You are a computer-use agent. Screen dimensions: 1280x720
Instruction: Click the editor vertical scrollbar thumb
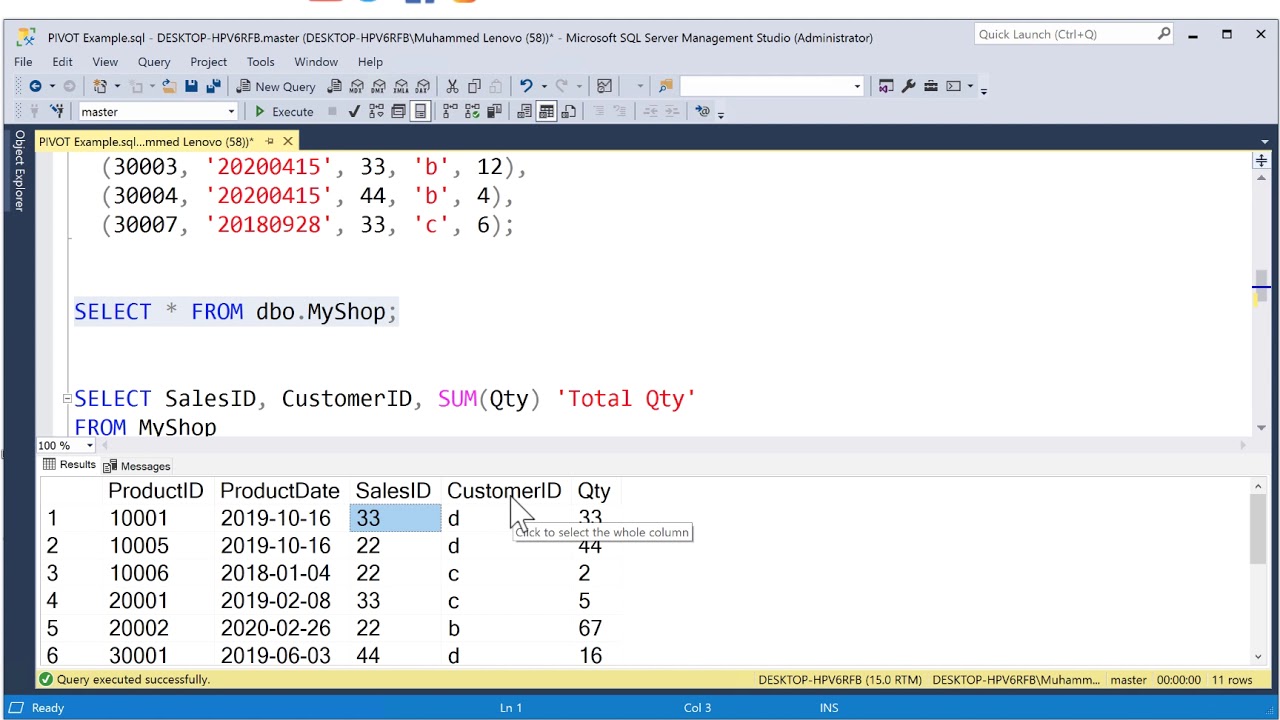tap(1261, 285)
